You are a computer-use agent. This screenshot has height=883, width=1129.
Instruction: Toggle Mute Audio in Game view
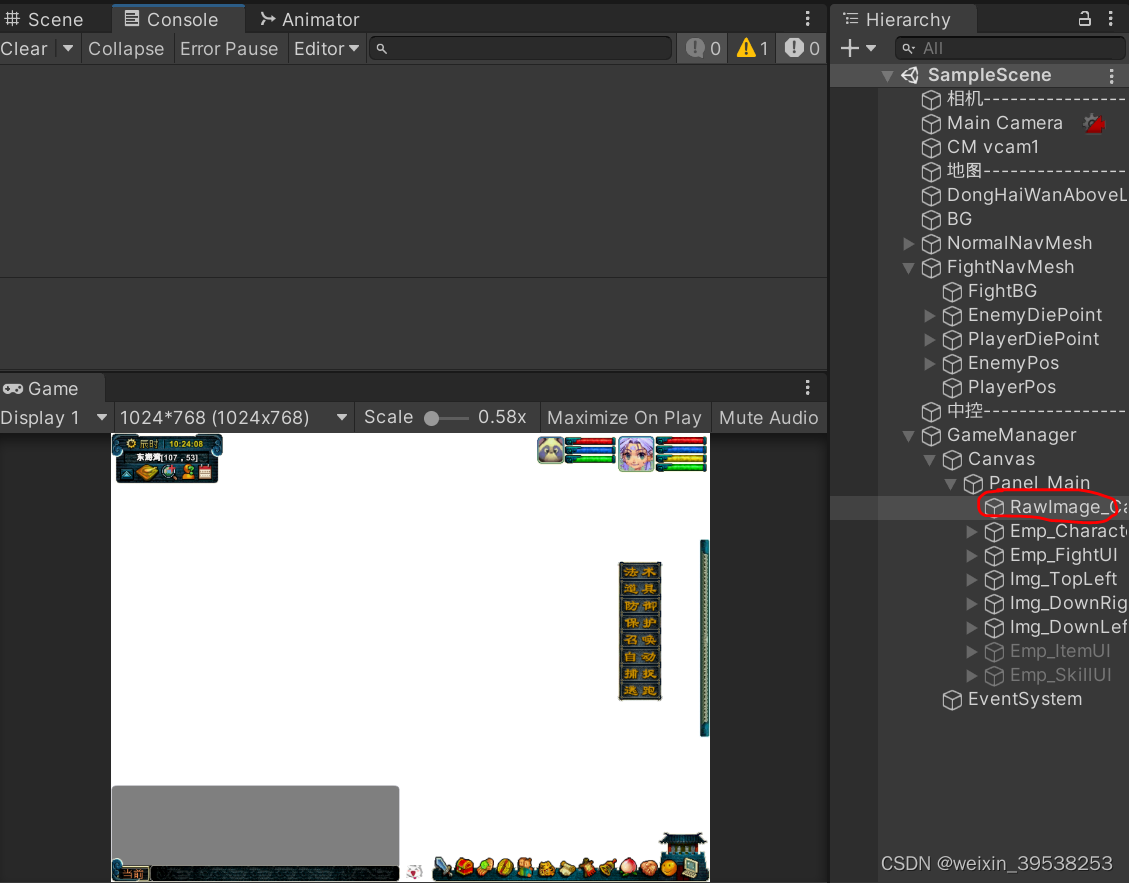[x=768, y=418]
